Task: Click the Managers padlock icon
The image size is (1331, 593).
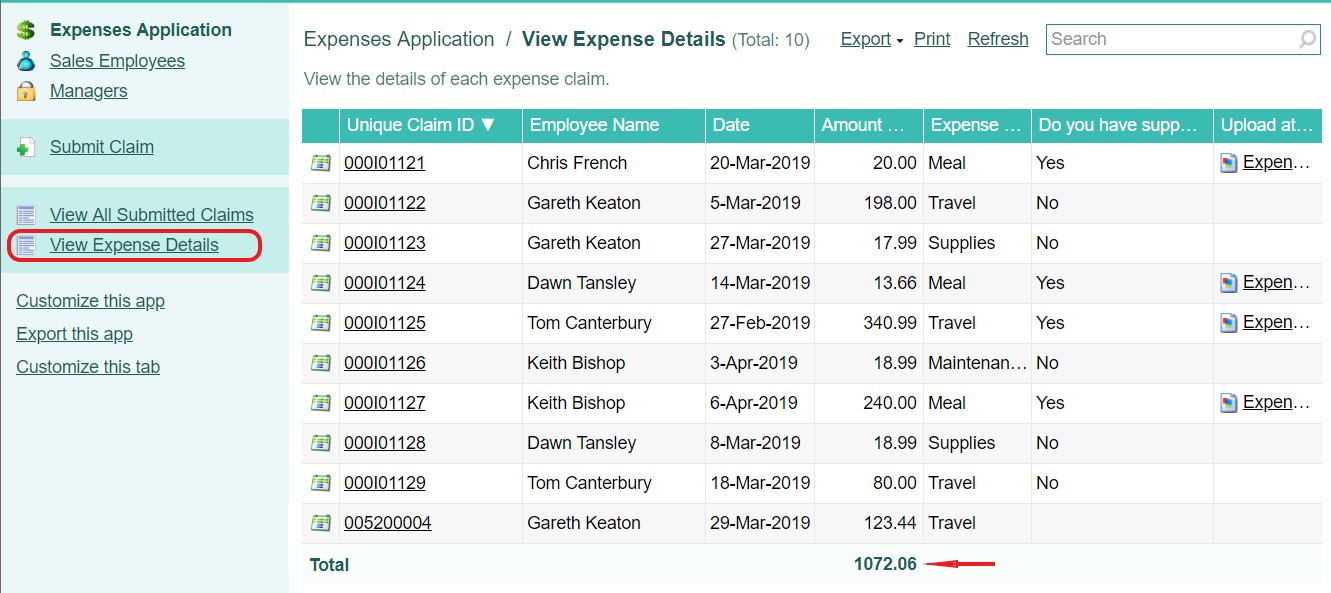Action: [26, 91]
